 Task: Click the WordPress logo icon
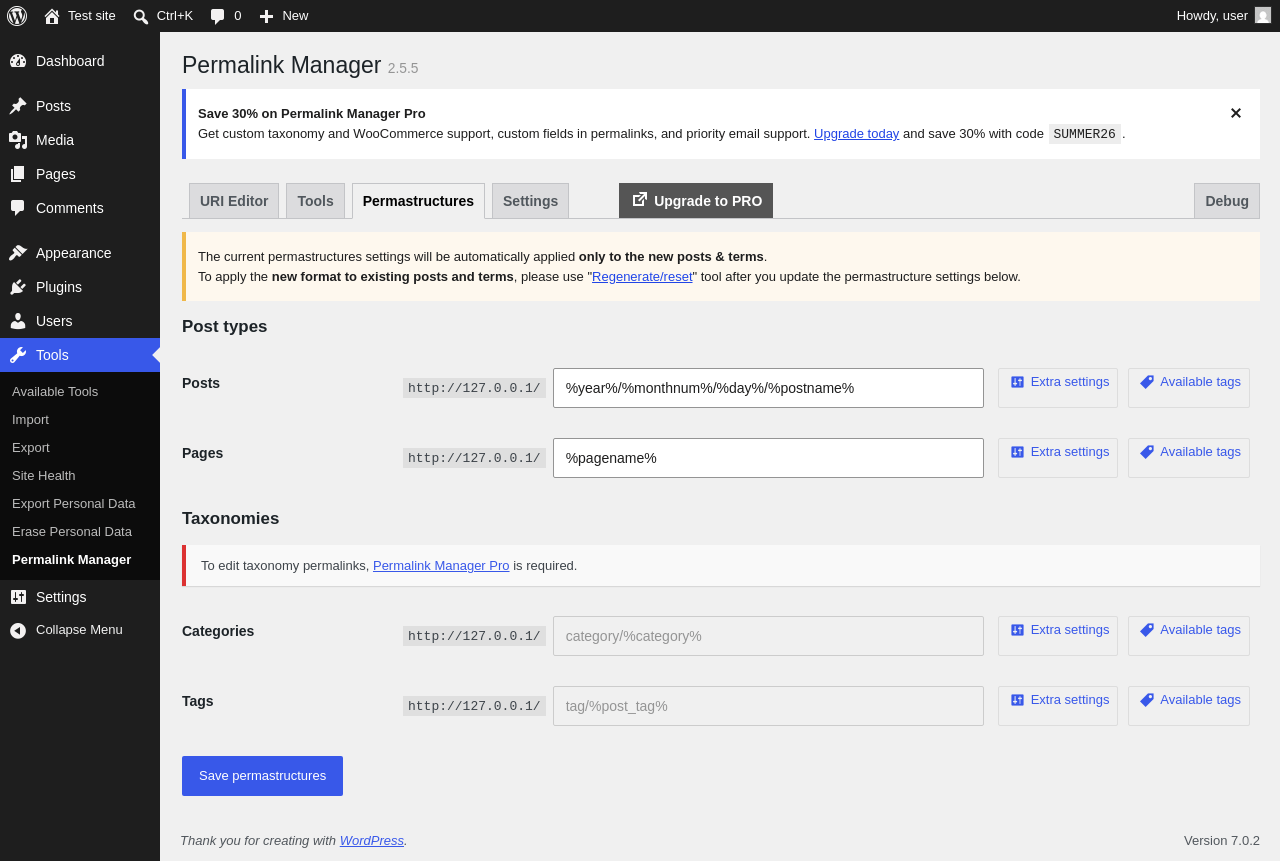coord(17,16)
